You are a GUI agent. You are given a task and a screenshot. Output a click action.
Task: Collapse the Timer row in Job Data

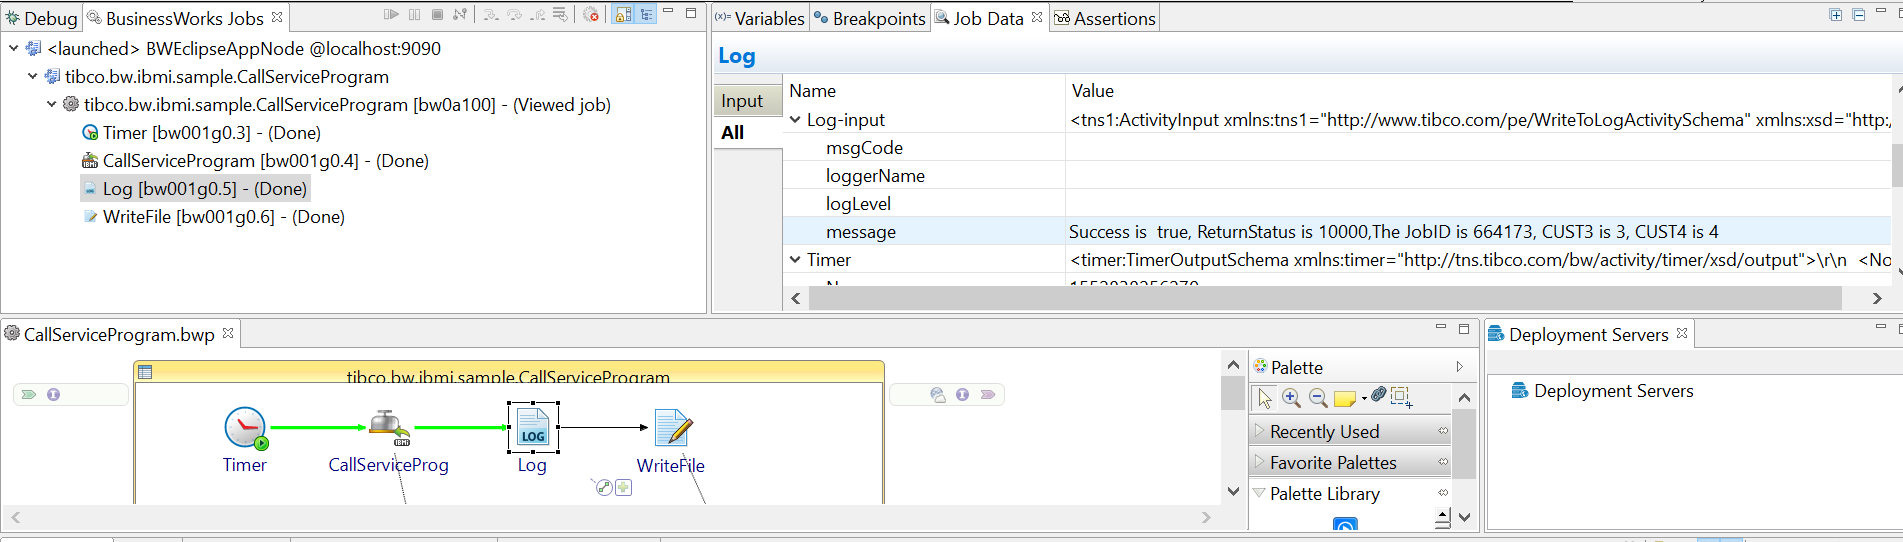[796, 260]
